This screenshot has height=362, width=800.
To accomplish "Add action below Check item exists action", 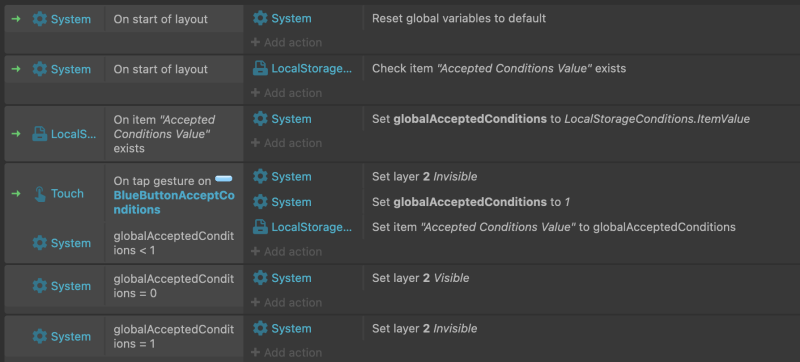I will point(286,93).
